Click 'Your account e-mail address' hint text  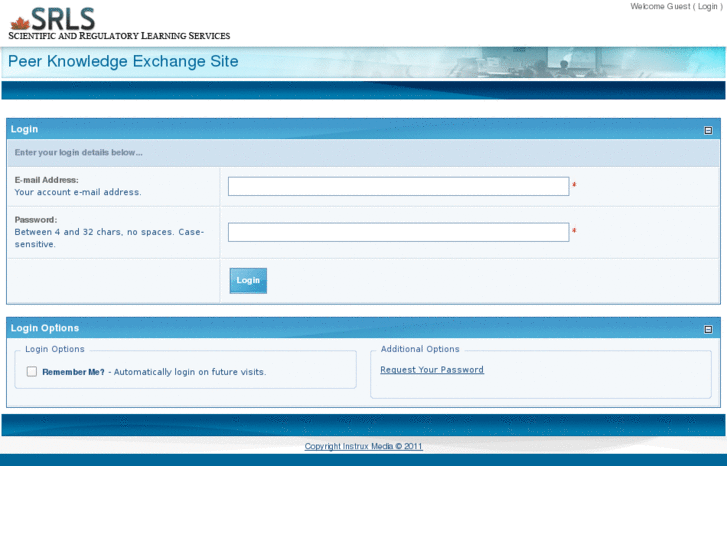(78, 192)
